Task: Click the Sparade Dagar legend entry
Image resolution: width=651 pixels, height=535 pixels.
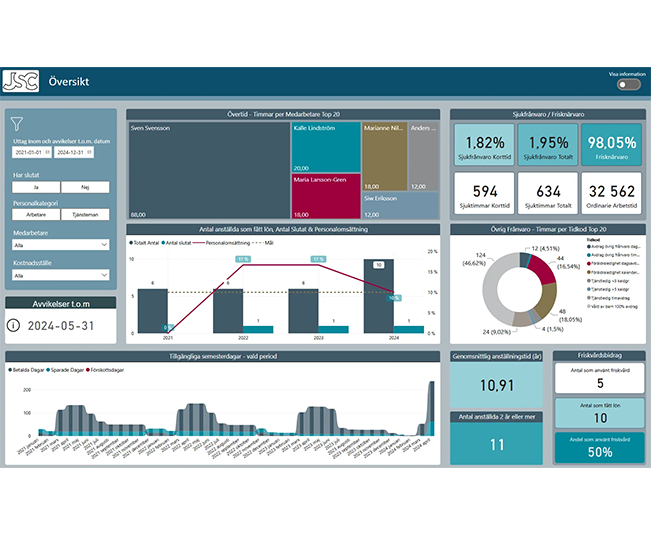Action: pos(65,370)
